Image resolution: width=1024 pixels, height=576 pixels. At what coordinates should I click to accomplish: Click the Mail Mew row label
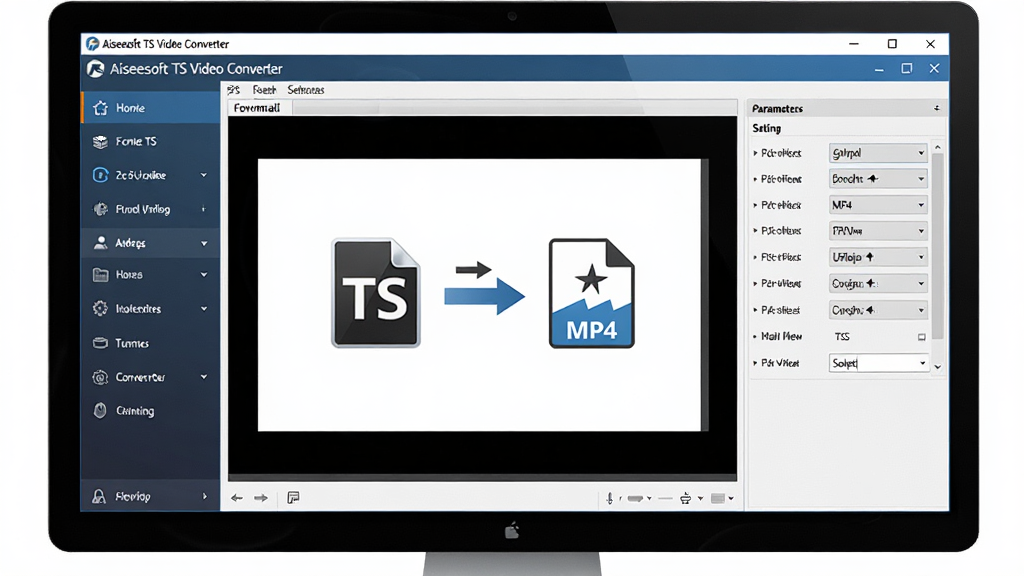pyautogui.click(x=781, y=337)
